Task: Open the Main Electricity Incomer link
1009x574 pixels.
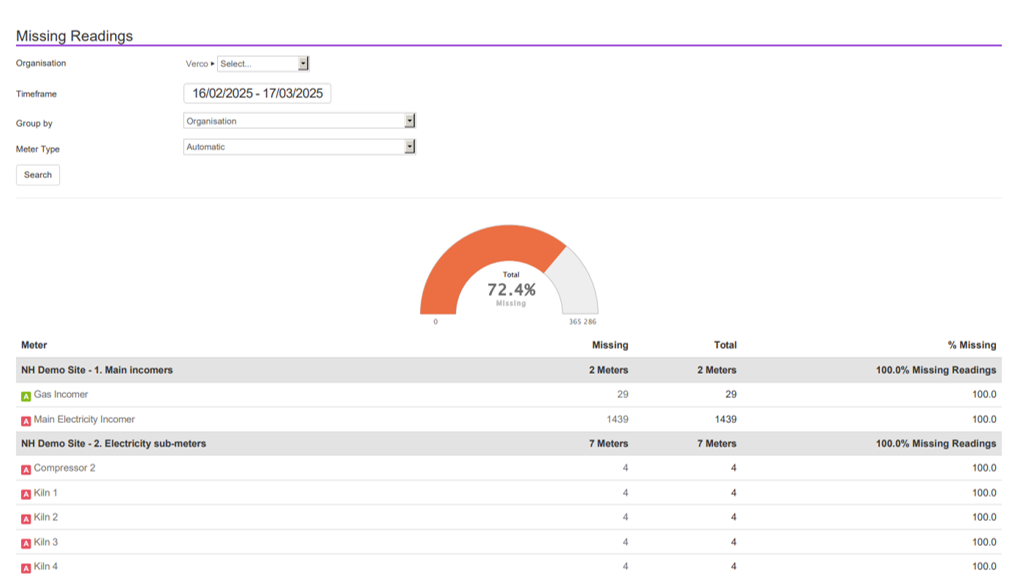Action: pos(84,420)
